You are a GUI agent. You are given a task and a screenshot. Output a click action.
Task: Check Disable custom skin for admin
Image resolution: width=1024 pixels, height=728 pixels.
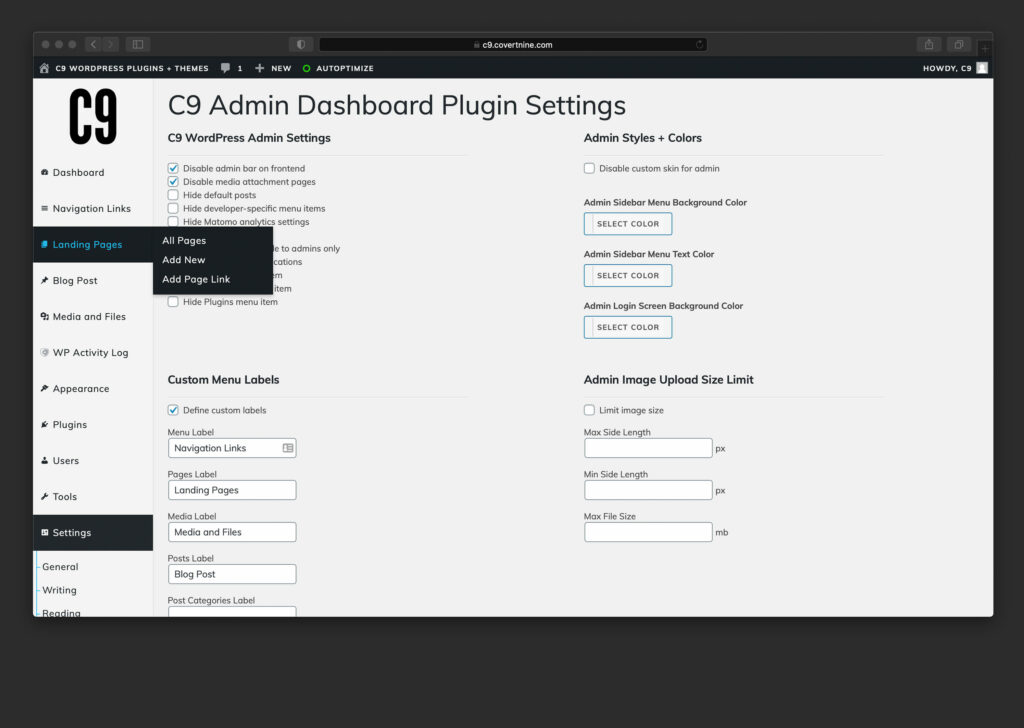pyautogui.click(x=589, y=168)
